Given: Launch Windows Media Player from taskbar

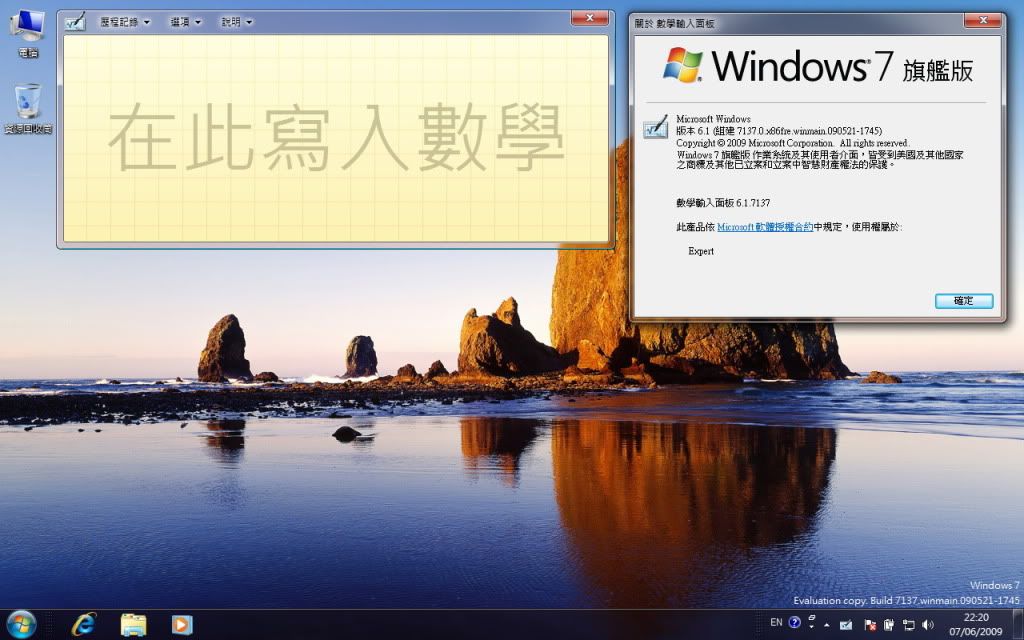Looking at the screenshot, I should 182,625.
